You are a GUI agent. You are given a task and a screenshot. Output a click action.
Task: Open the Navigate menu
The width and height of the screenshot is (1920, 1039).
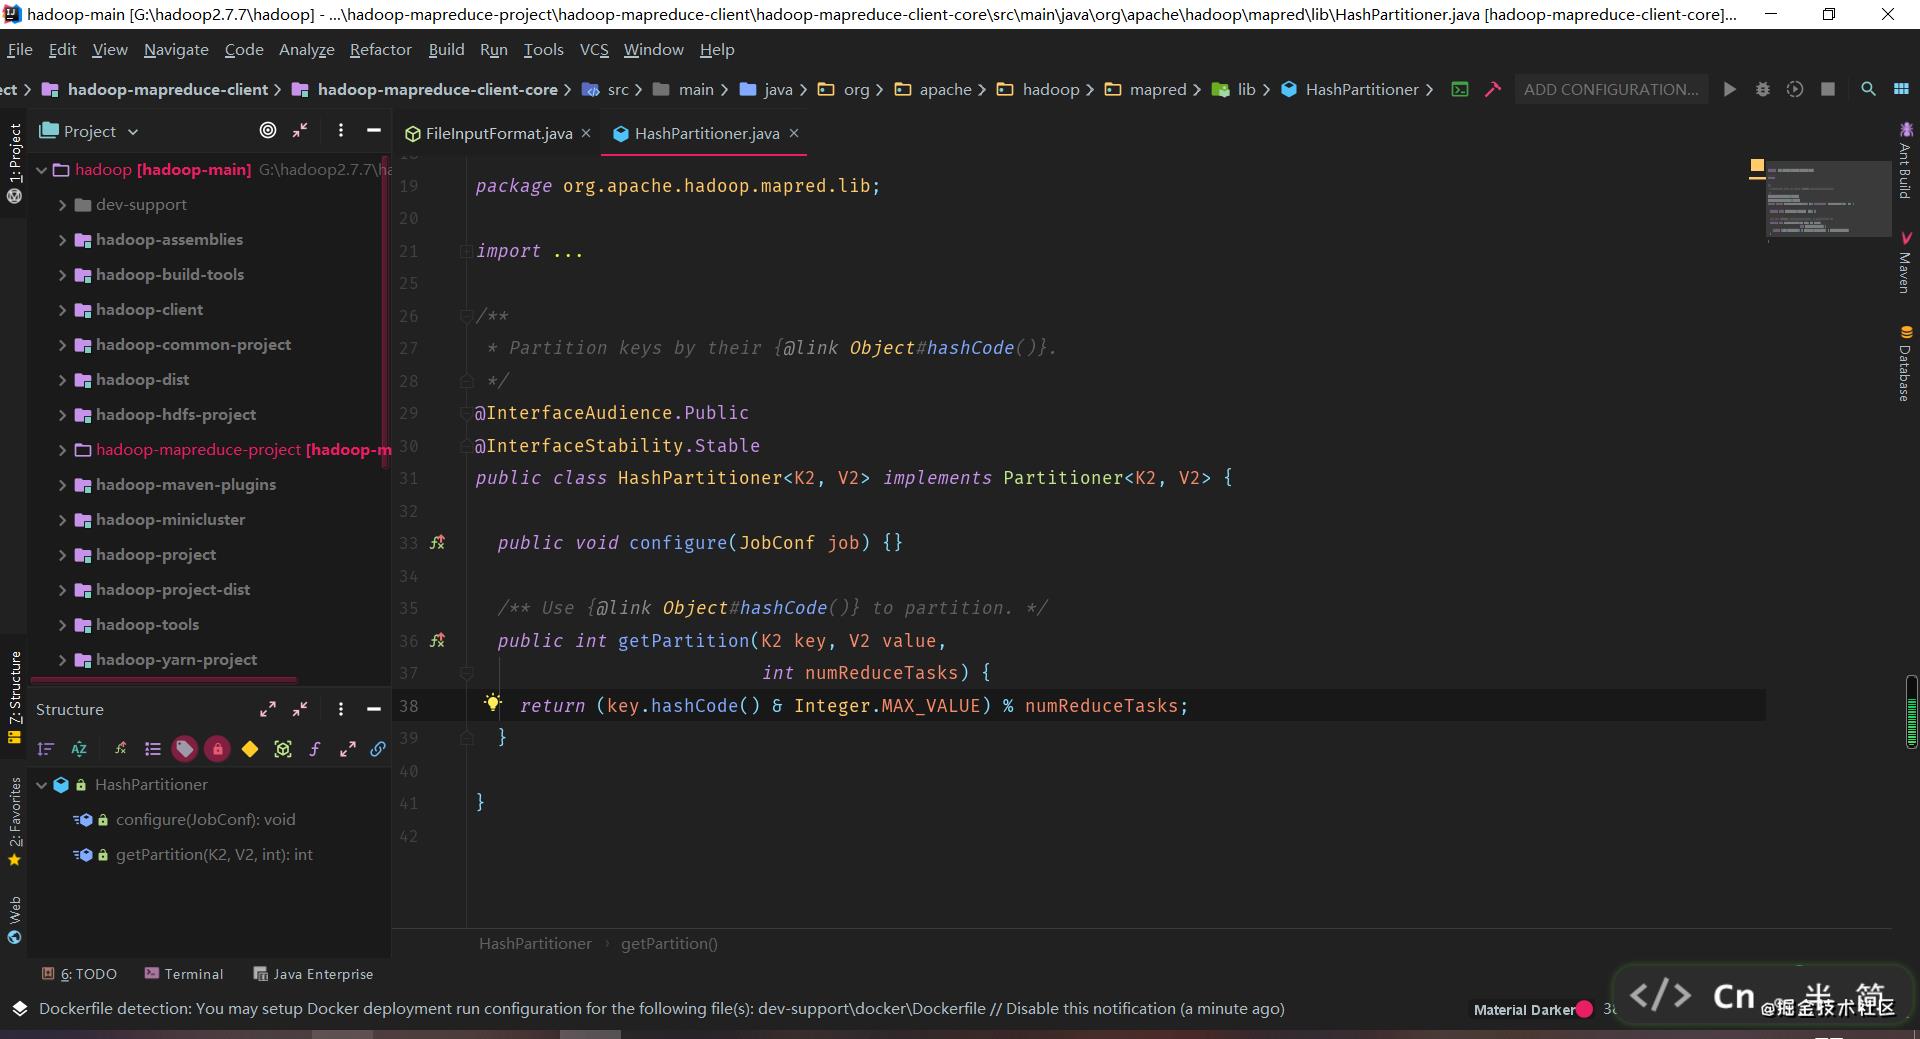tap(176, 49)
